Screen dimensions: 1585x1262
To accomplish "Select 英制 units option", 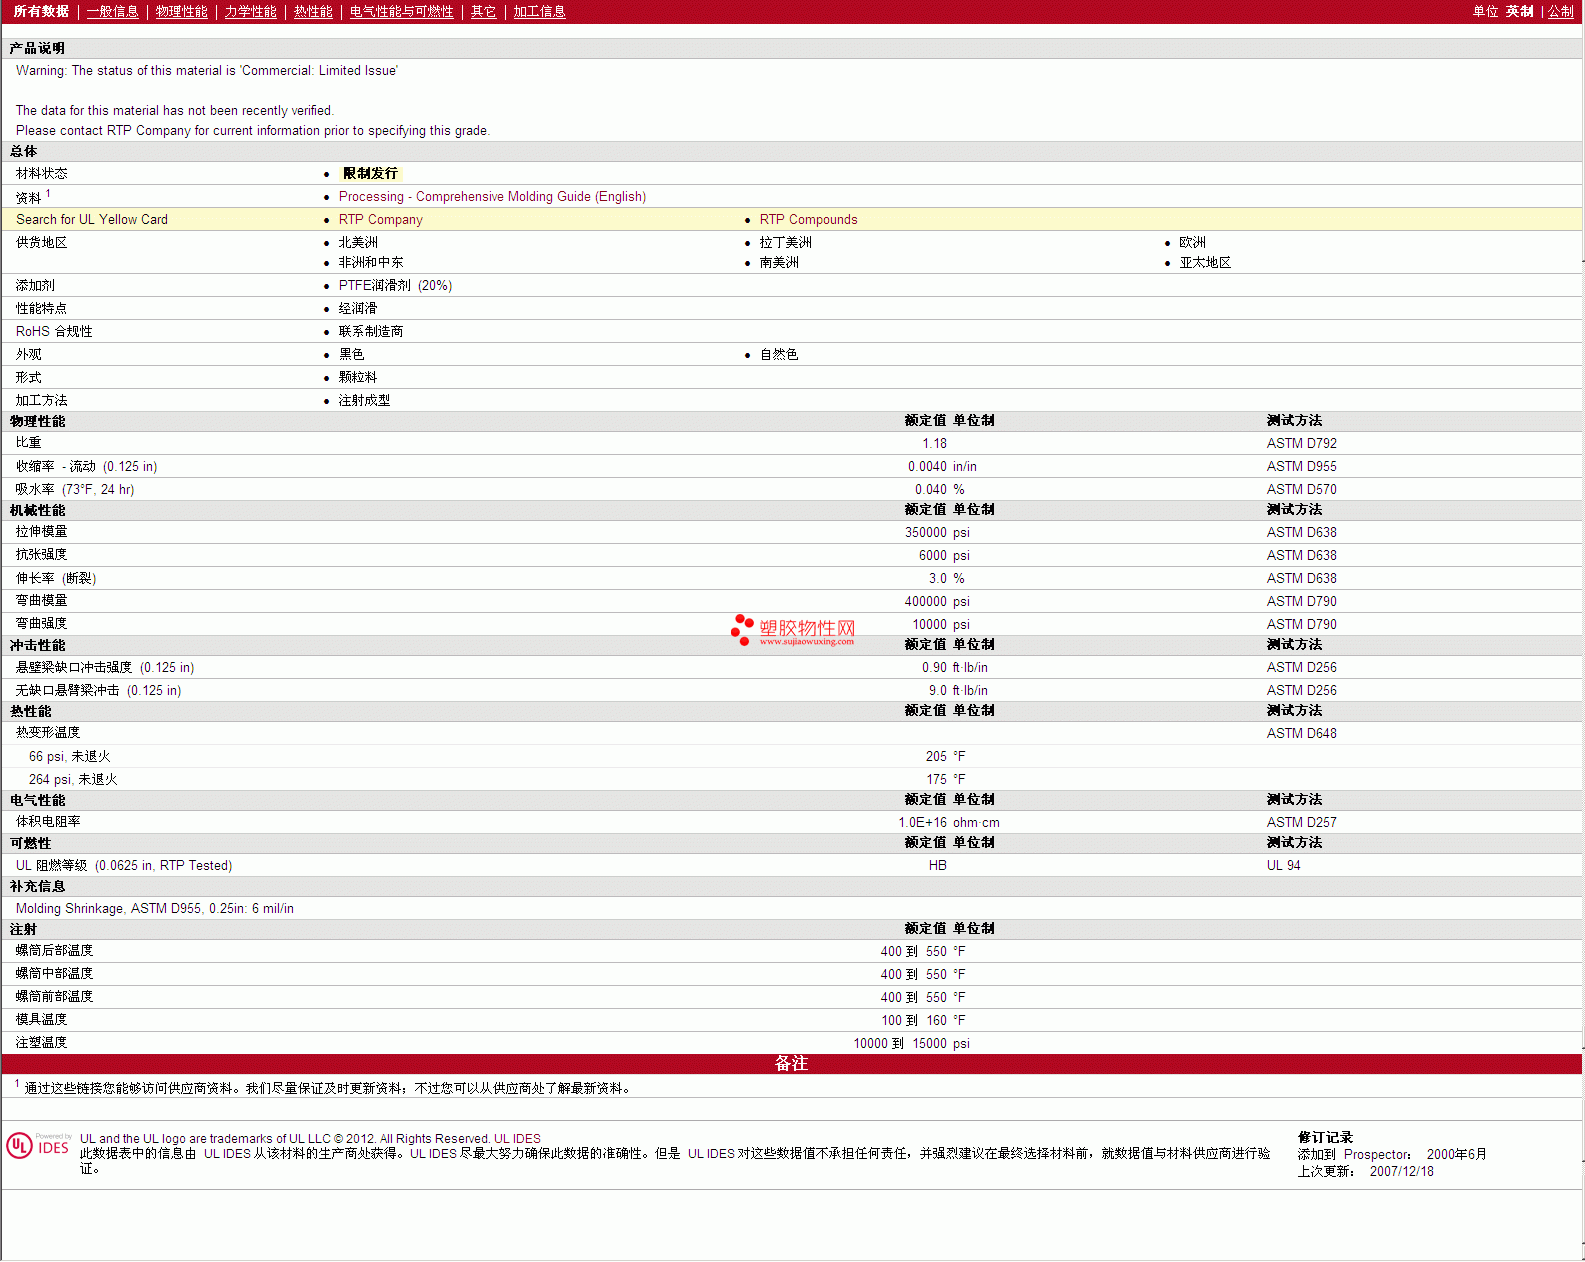I will (1519, 12).
